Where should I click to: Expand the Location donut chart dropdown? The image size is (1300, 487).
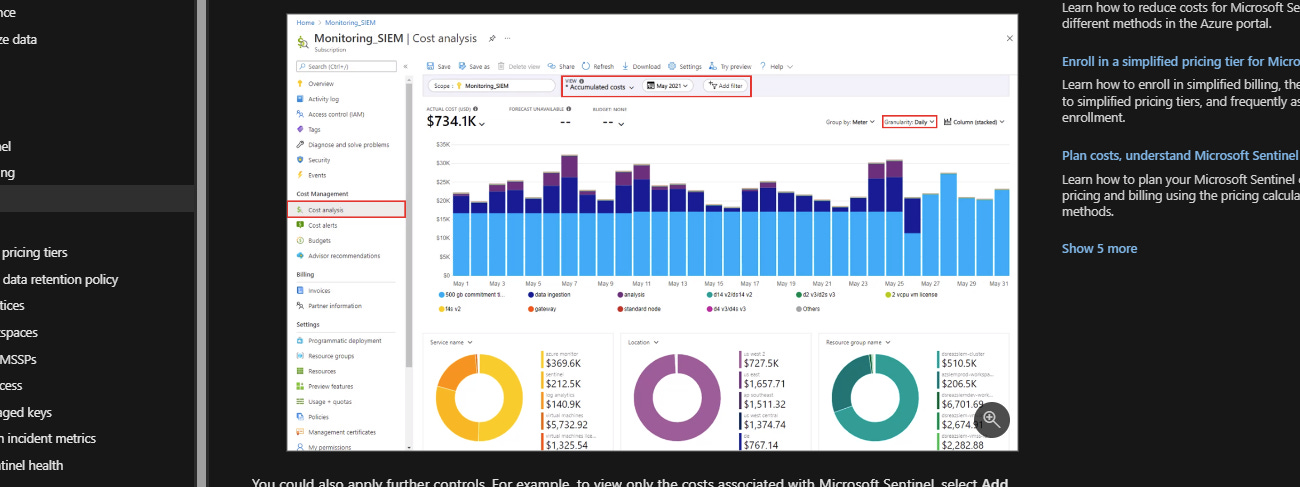tap(645, 342)
